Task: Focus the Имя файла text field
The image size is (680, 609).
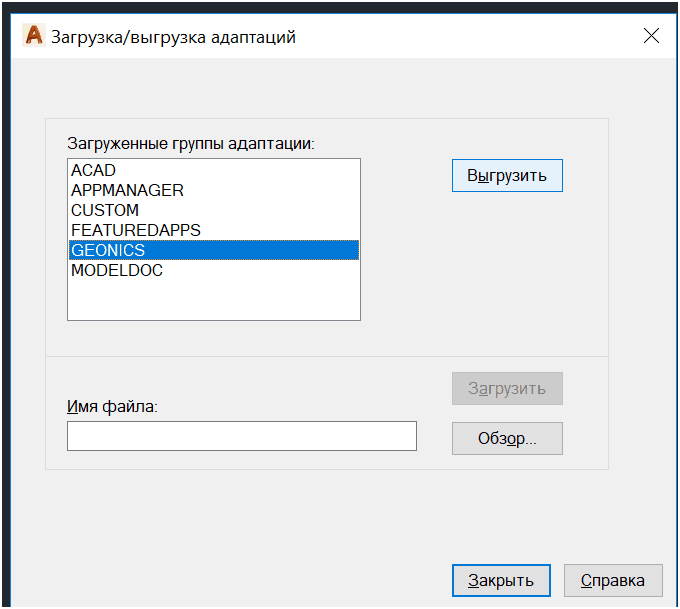Action: [x=241, y=436]
